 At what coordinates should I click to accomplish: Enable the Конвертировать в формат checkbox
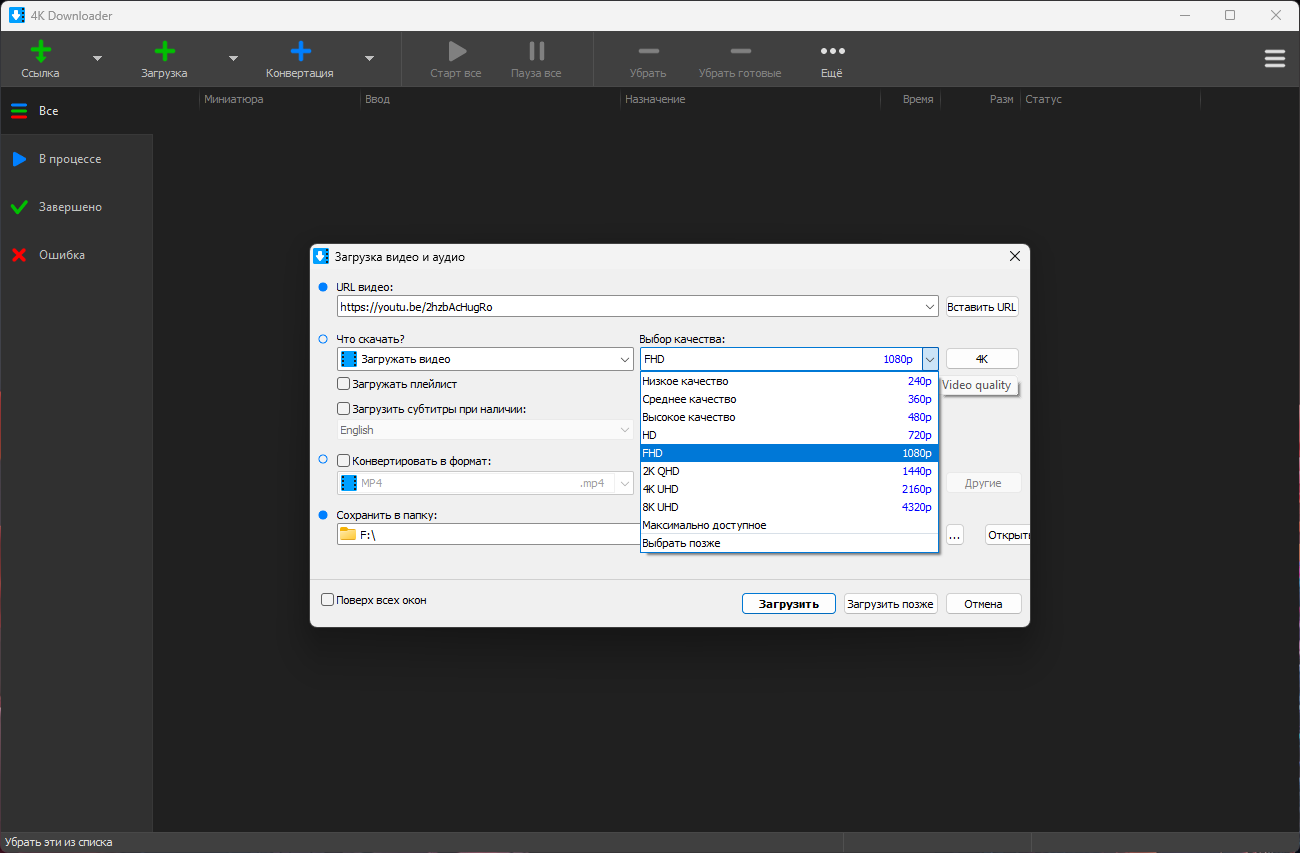pos(344,461)
